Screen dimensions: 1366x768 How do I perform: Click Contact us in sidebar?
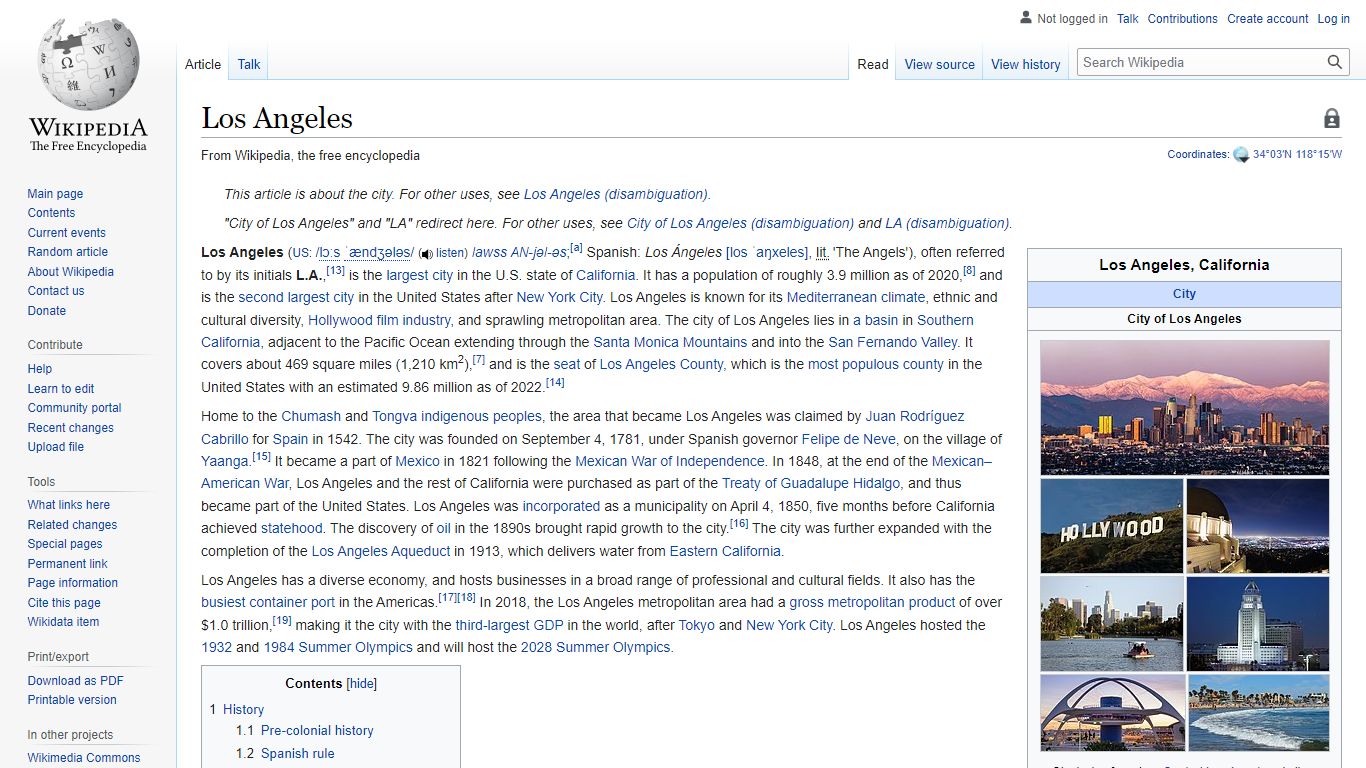(56, 291)
